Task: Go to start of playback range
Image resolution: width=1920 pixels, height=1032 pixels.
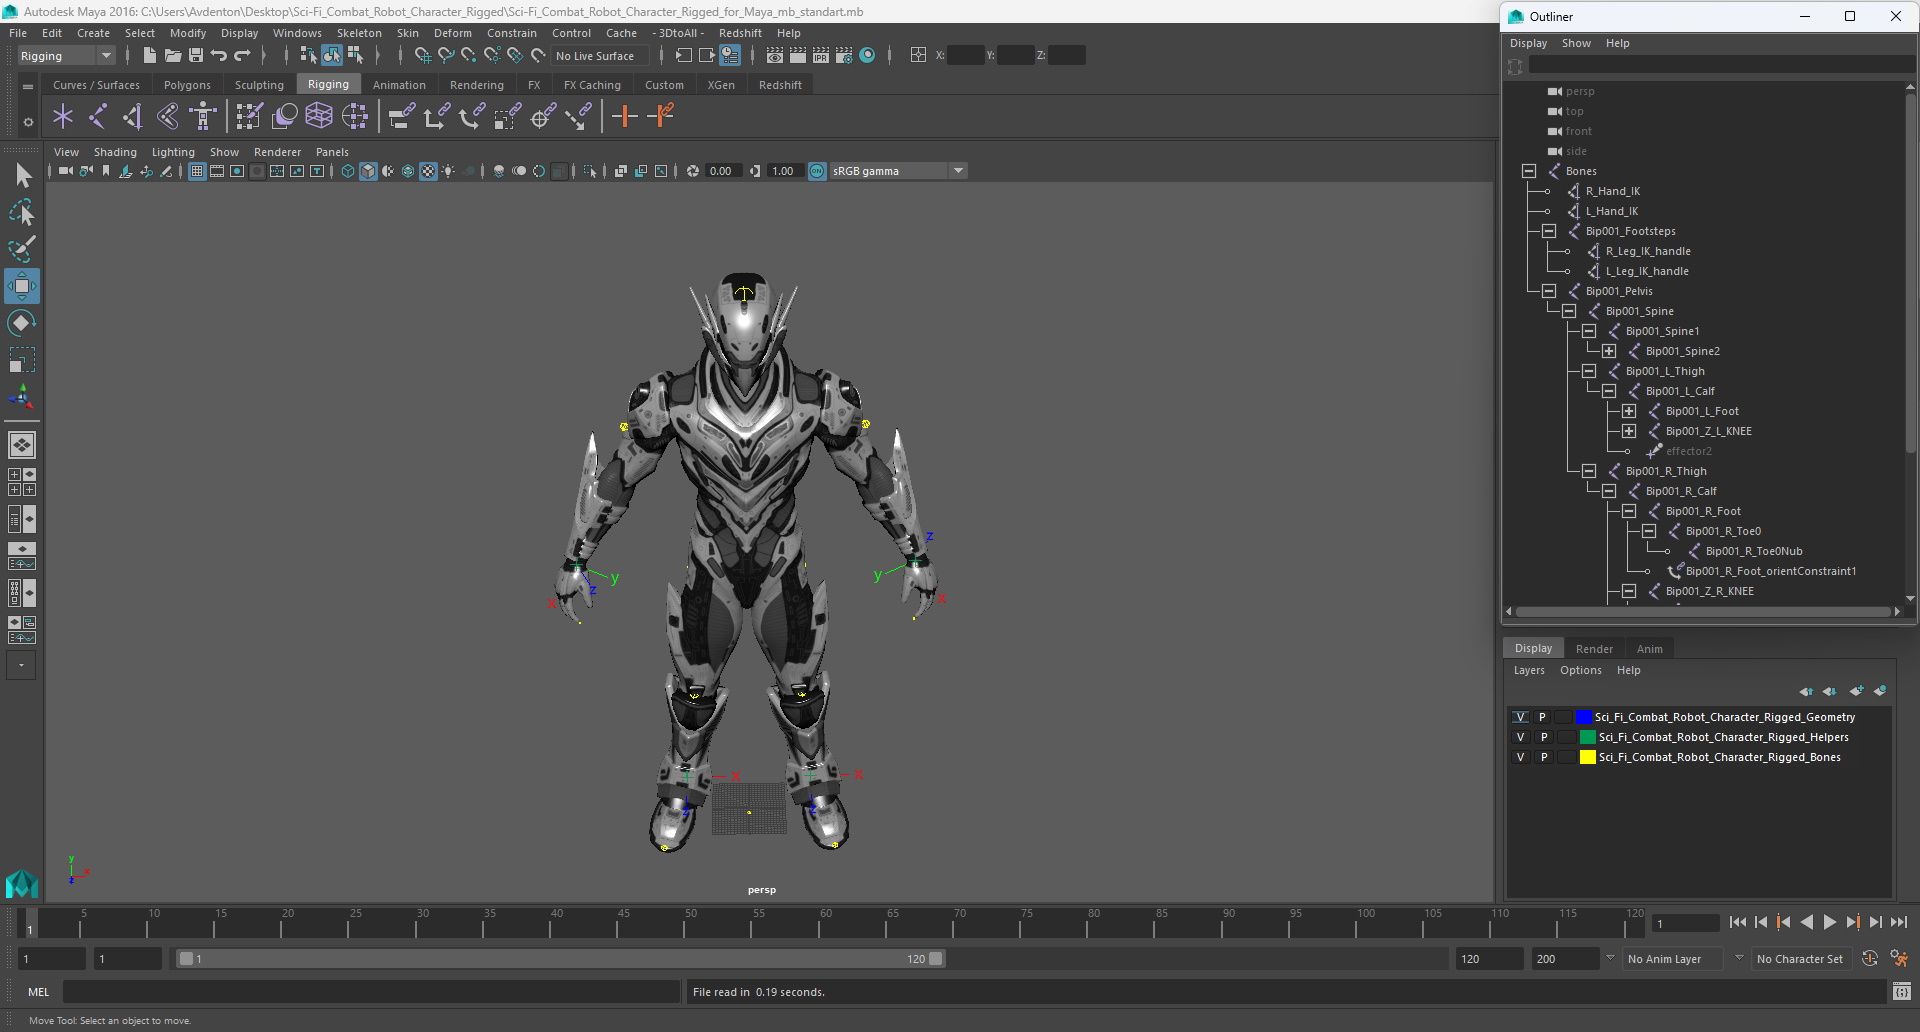Action: (1738, 922)
